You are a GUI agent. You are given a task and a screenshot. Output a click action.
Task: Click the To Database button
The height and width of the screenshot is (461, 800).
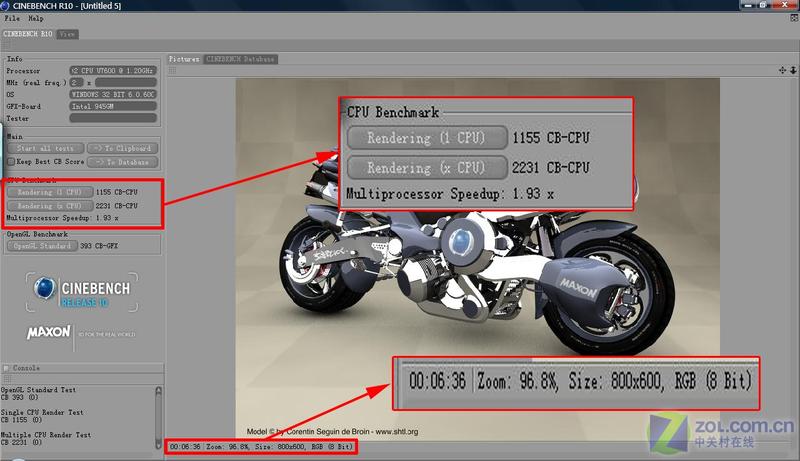122,162
